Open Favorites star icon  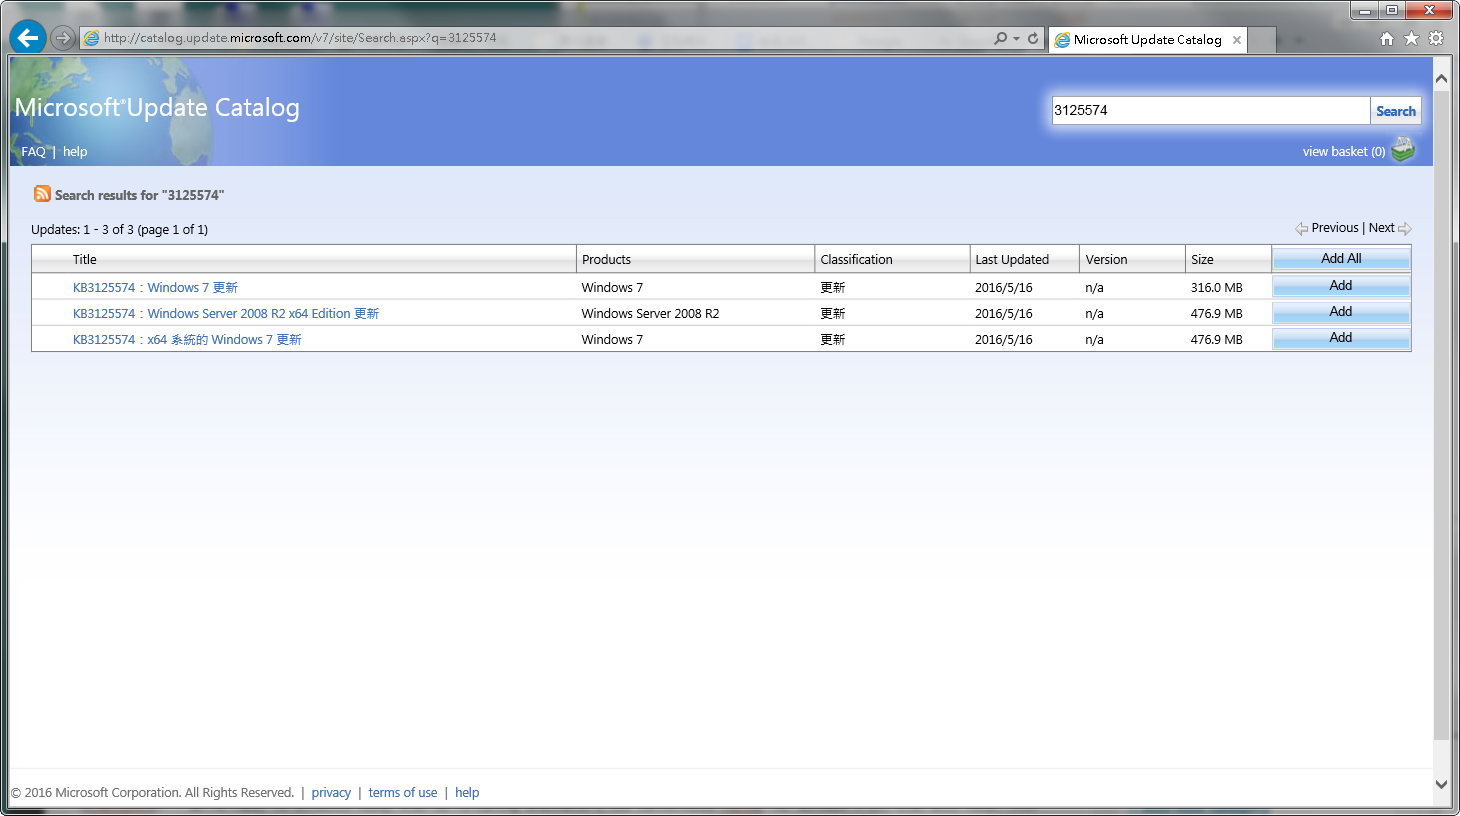click(x=1411, y=39)
